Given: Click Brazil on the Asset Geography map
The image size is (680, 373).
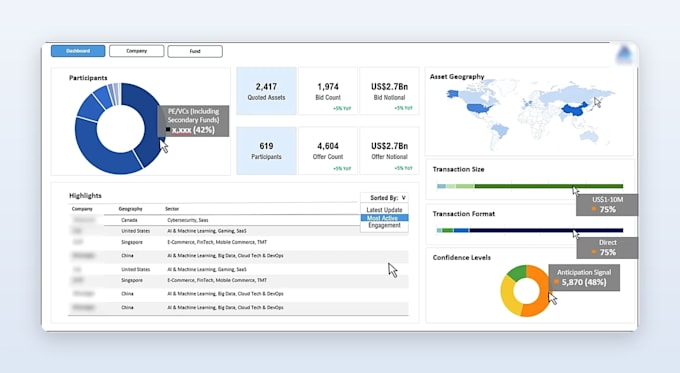Looking at the screenshot, I should (499, 129).
